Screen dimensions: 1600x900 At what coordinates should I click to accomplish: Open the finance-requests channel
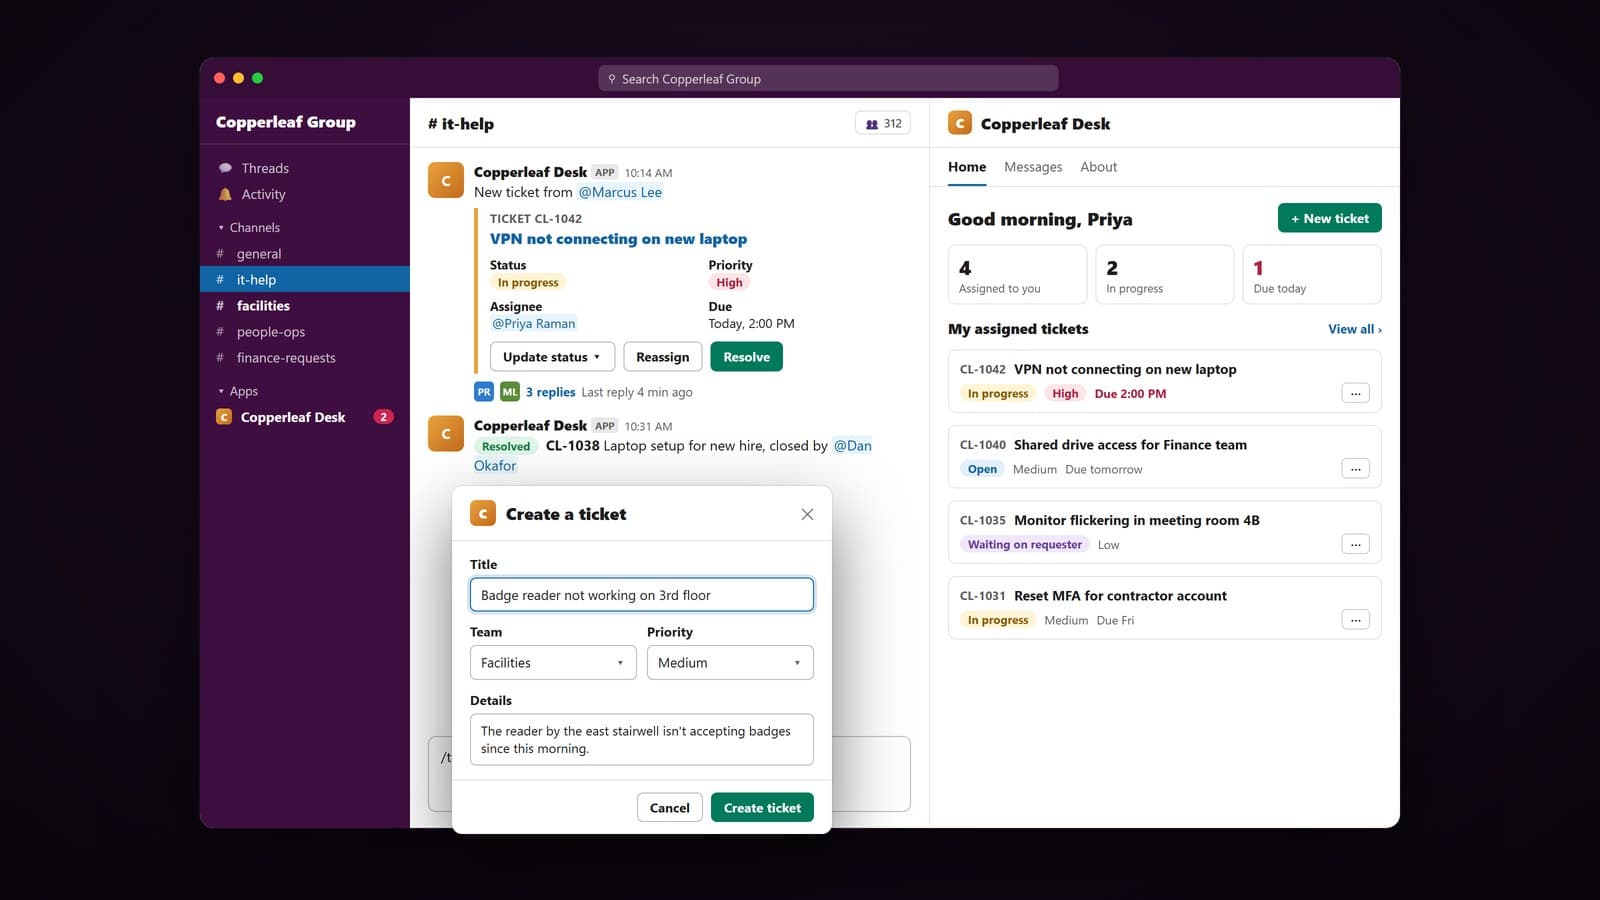pos(305,358)
